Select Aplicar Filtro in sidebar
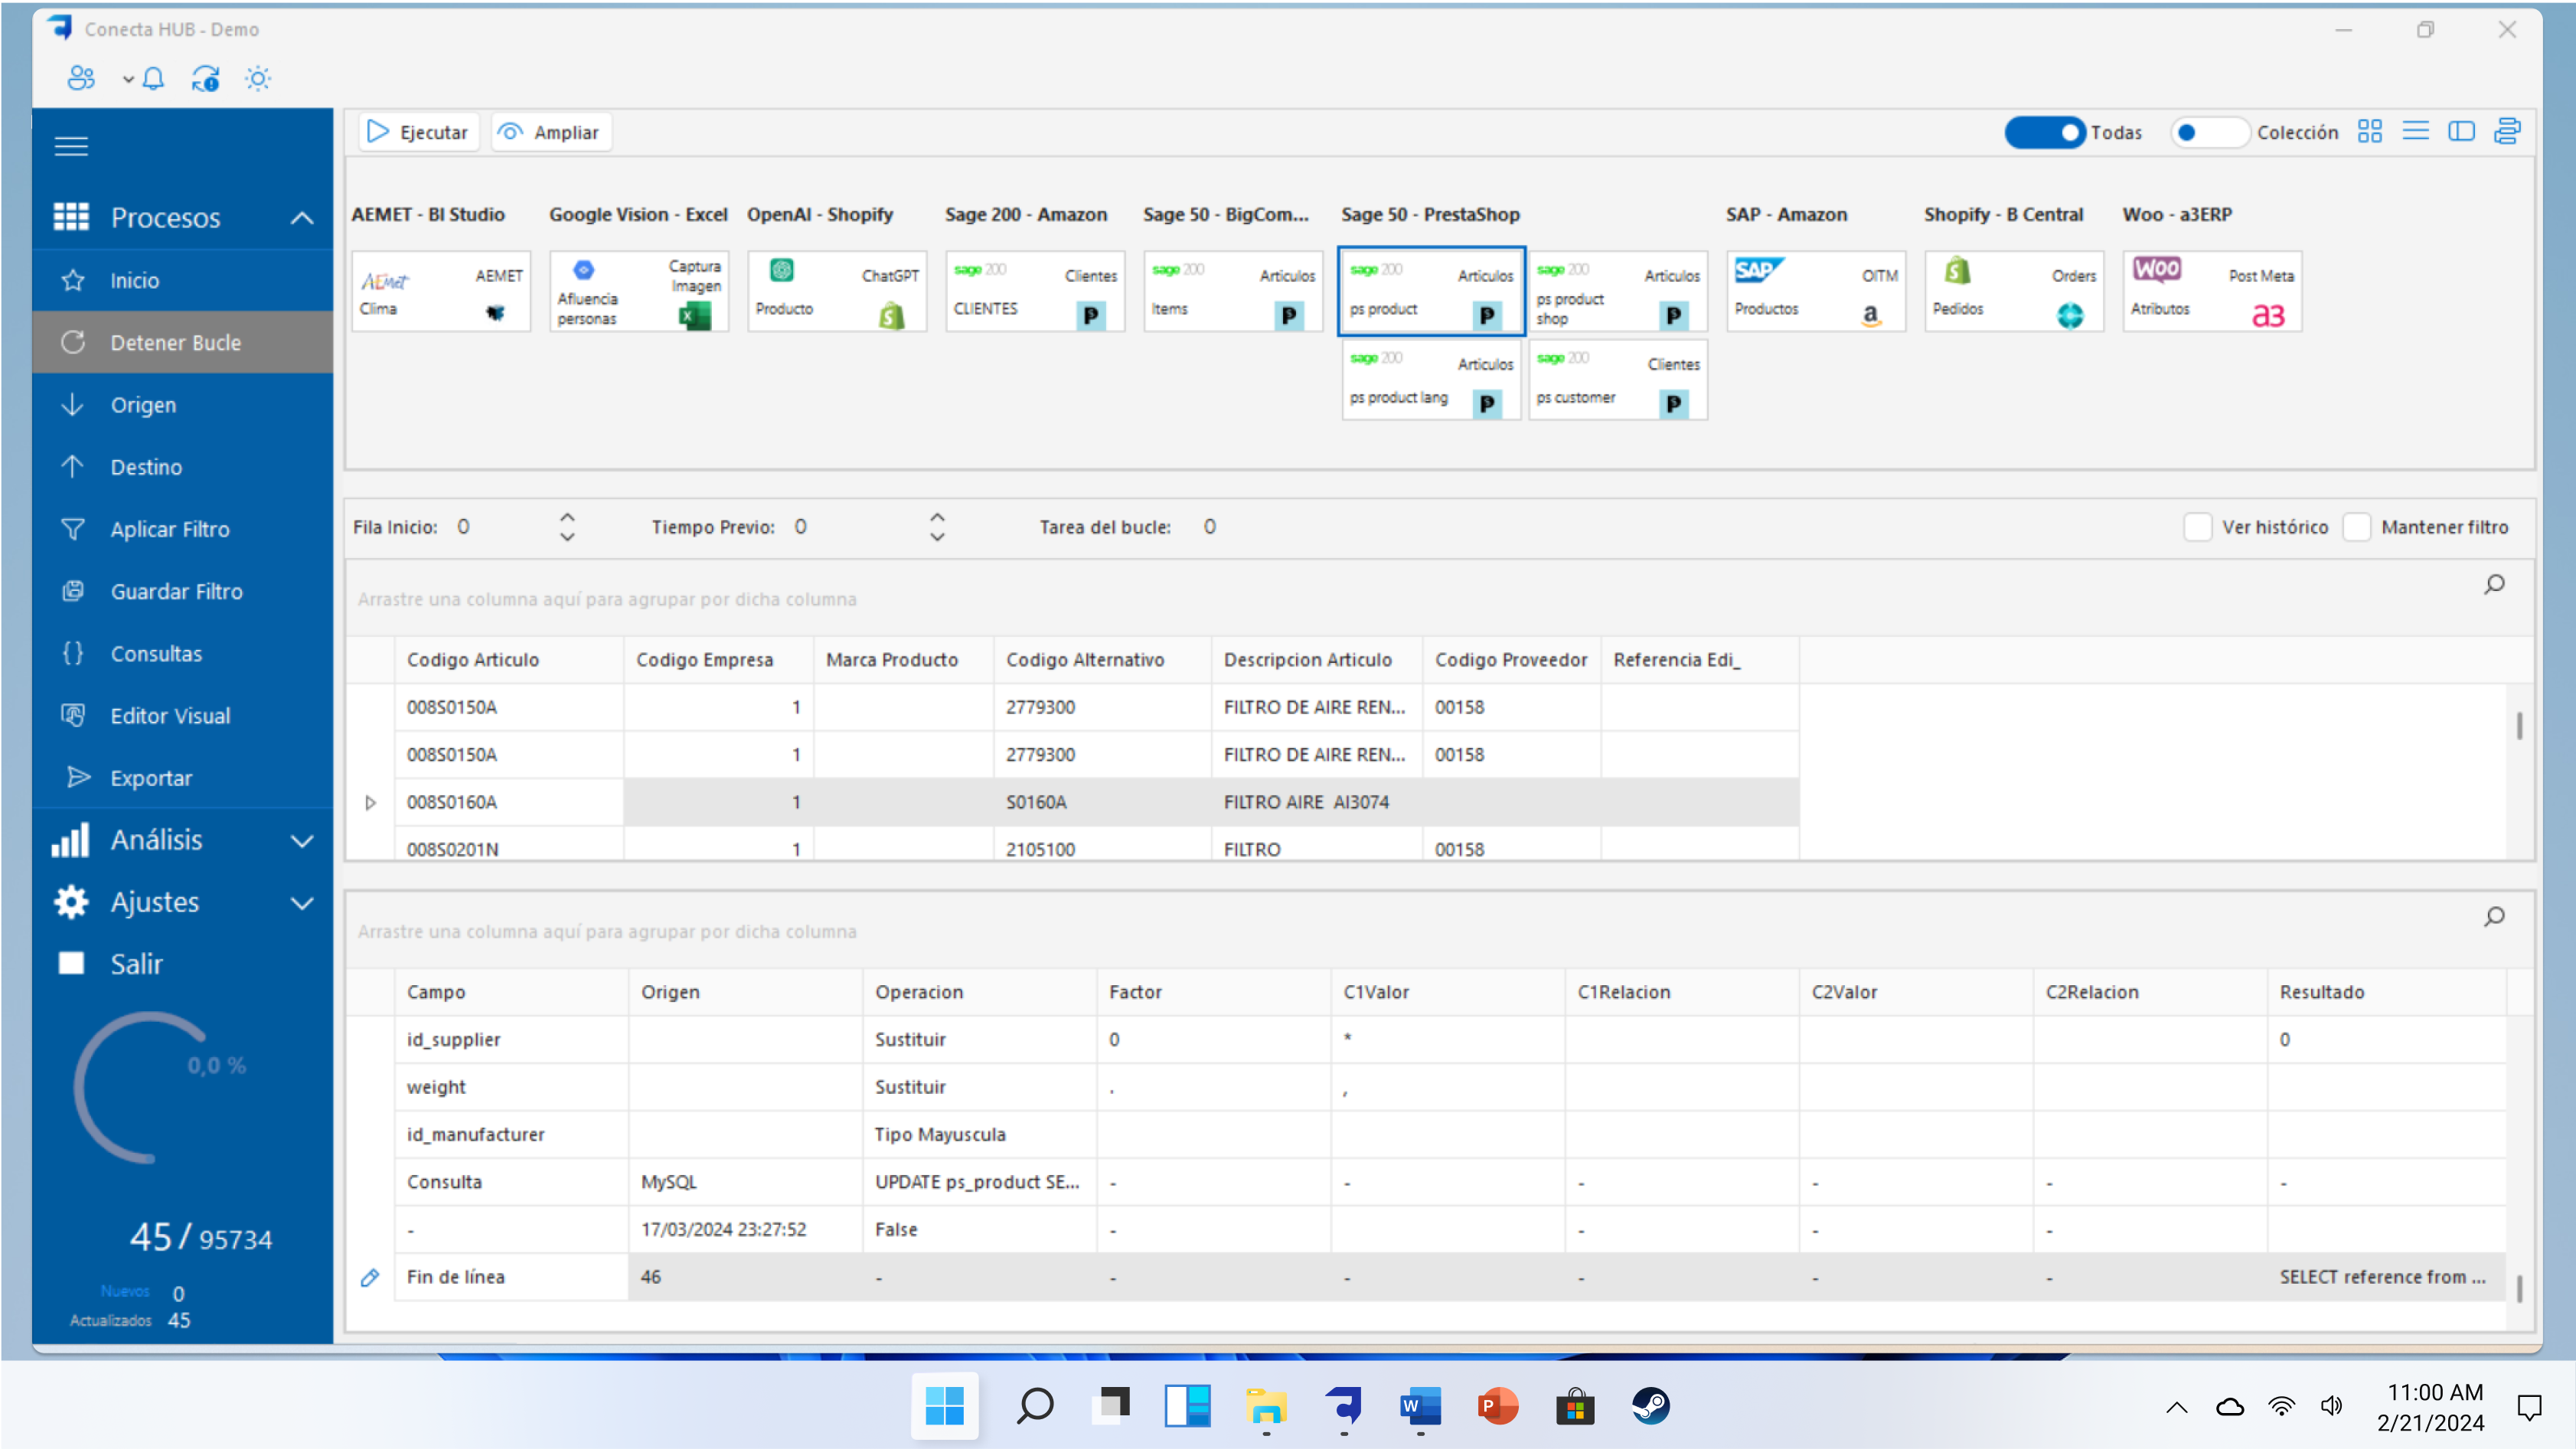 point(170,529)
